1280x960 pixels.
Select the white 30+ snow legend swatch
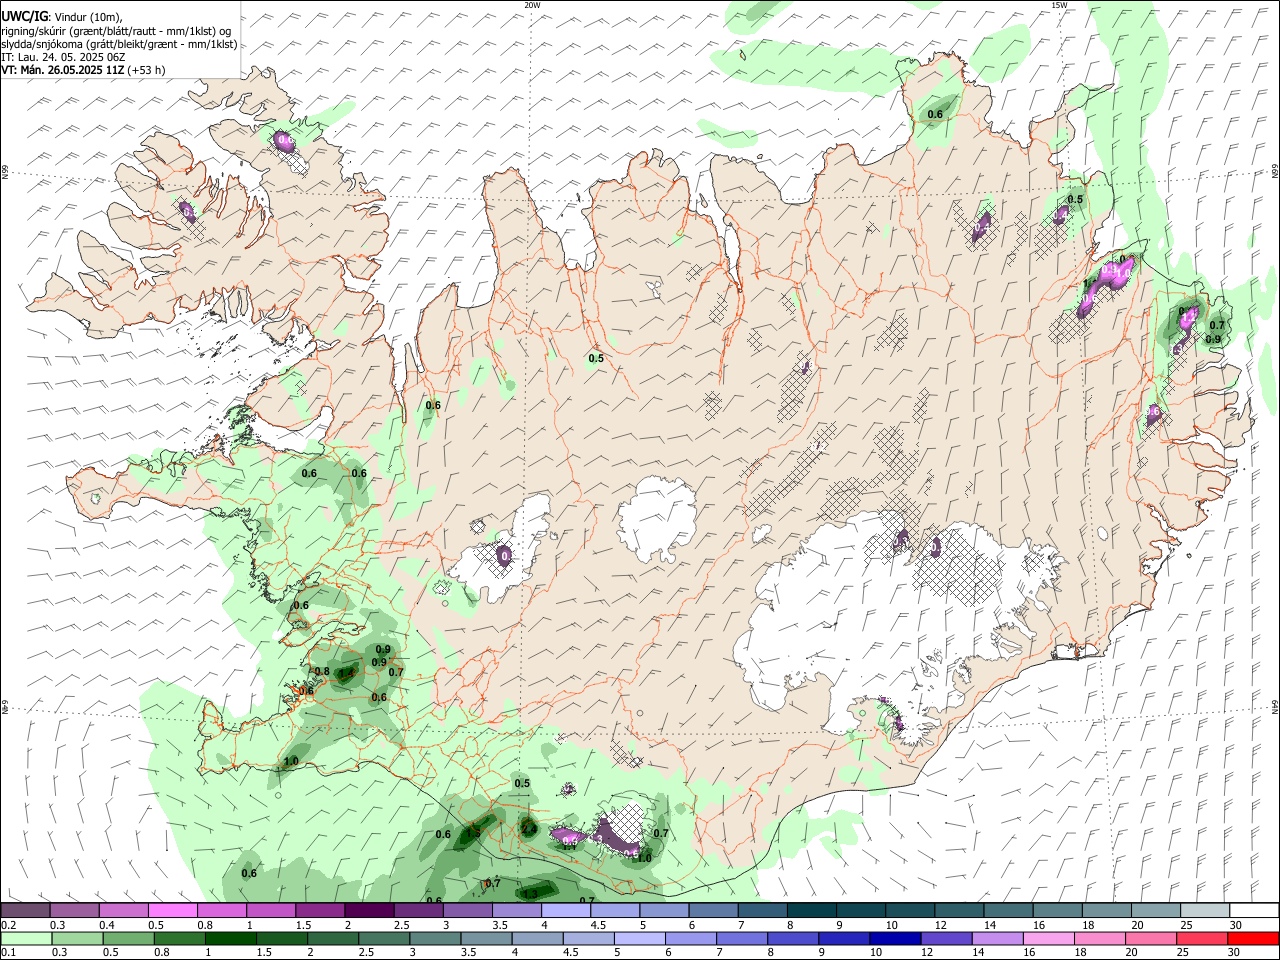(x=1253, y=911)
